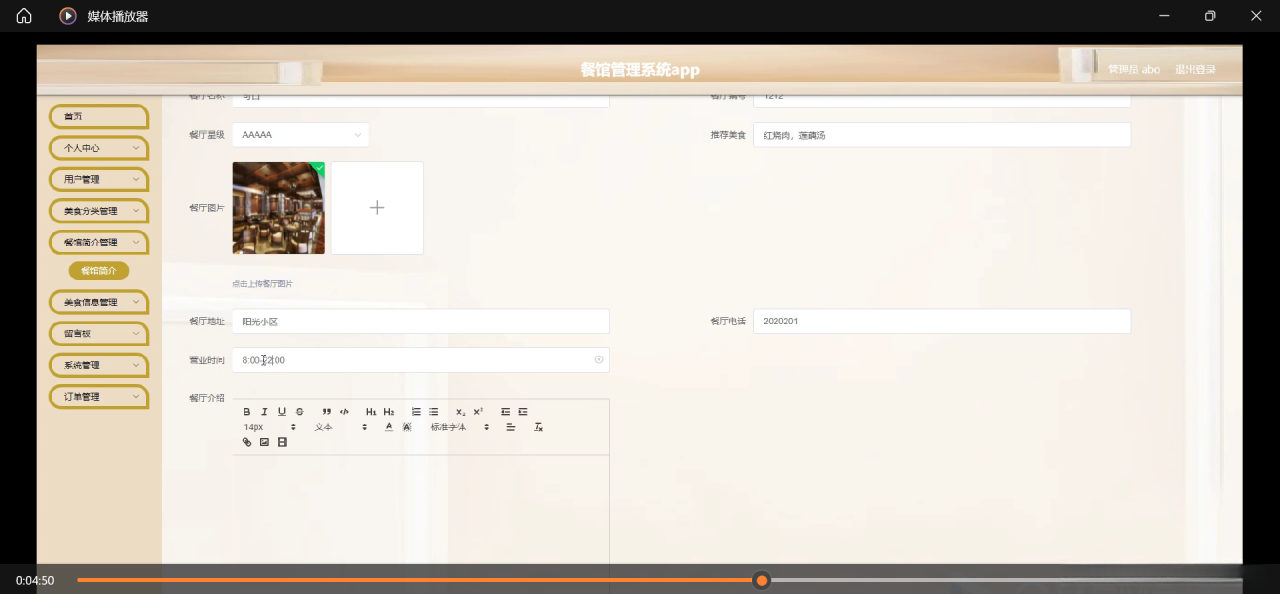Apply superscript formatting

tap(478, 412)
